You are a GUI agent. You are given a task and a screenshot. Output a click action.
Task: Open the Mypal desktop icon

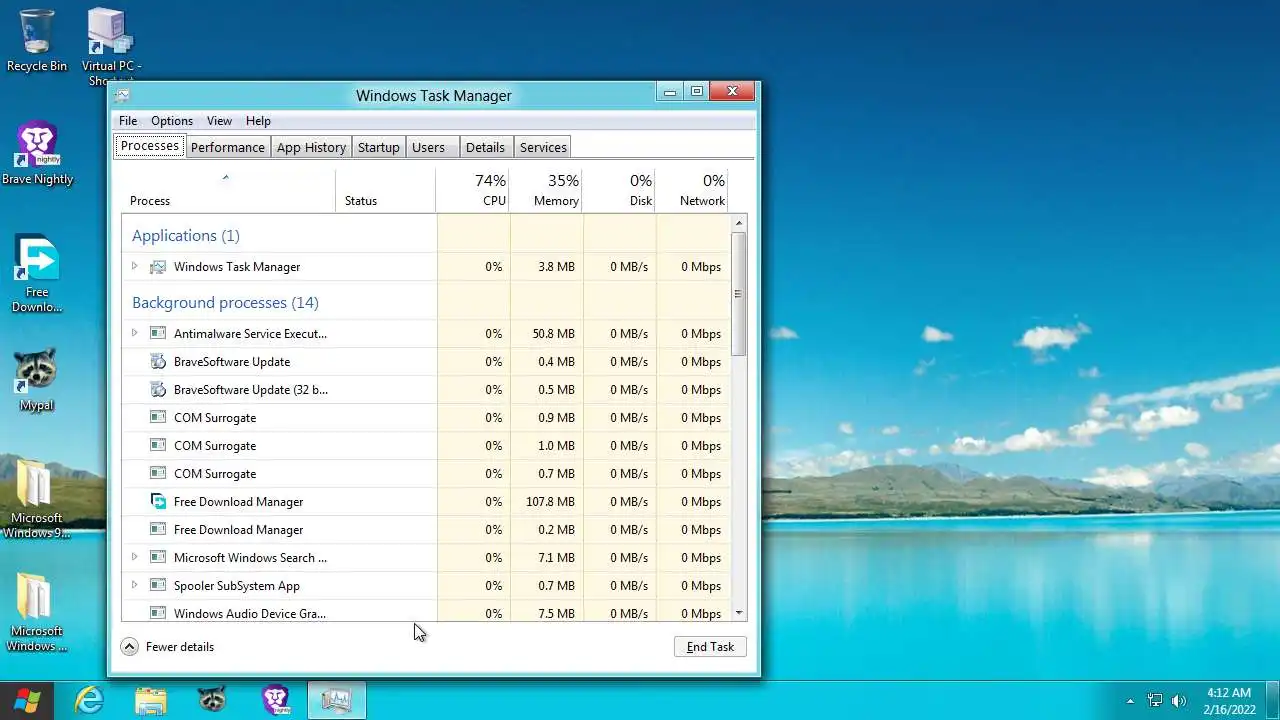[x=37, y=378]
